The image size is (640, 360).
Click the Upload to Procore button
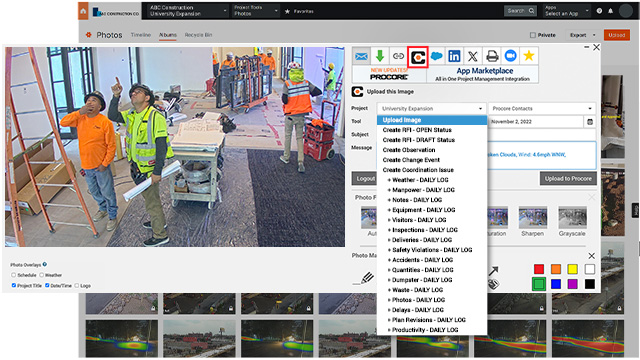pos(568,178)
